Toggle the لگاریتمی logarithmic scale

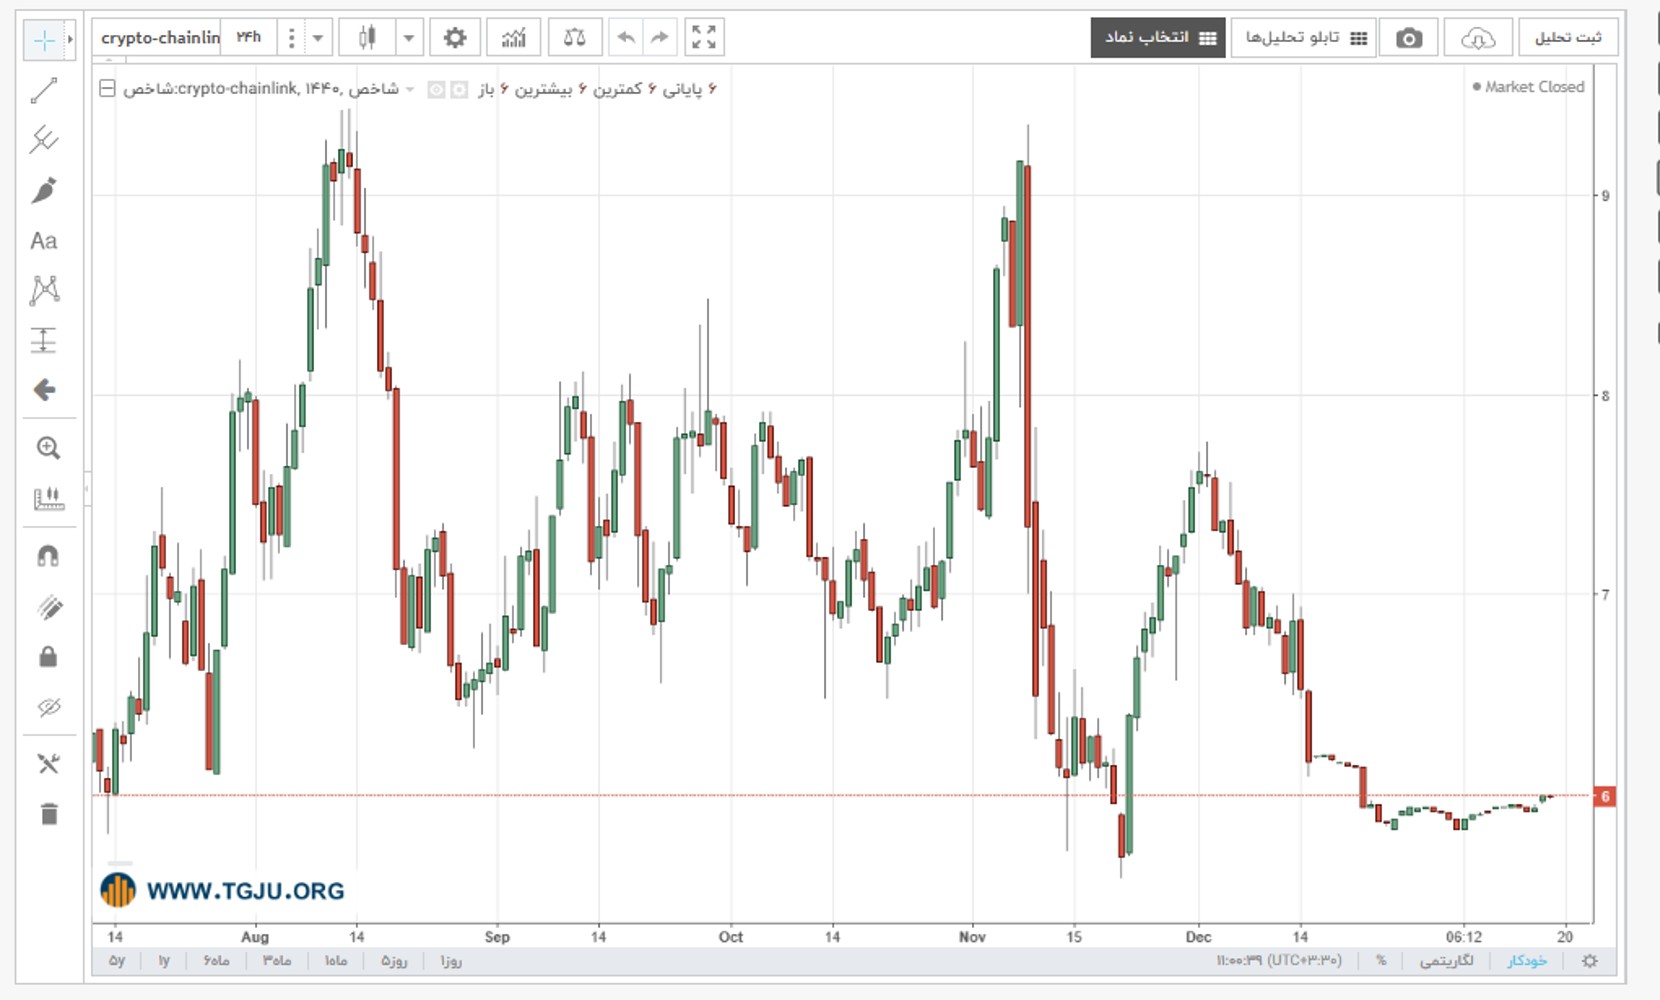pyautogui.click(x=1446, y=961)
